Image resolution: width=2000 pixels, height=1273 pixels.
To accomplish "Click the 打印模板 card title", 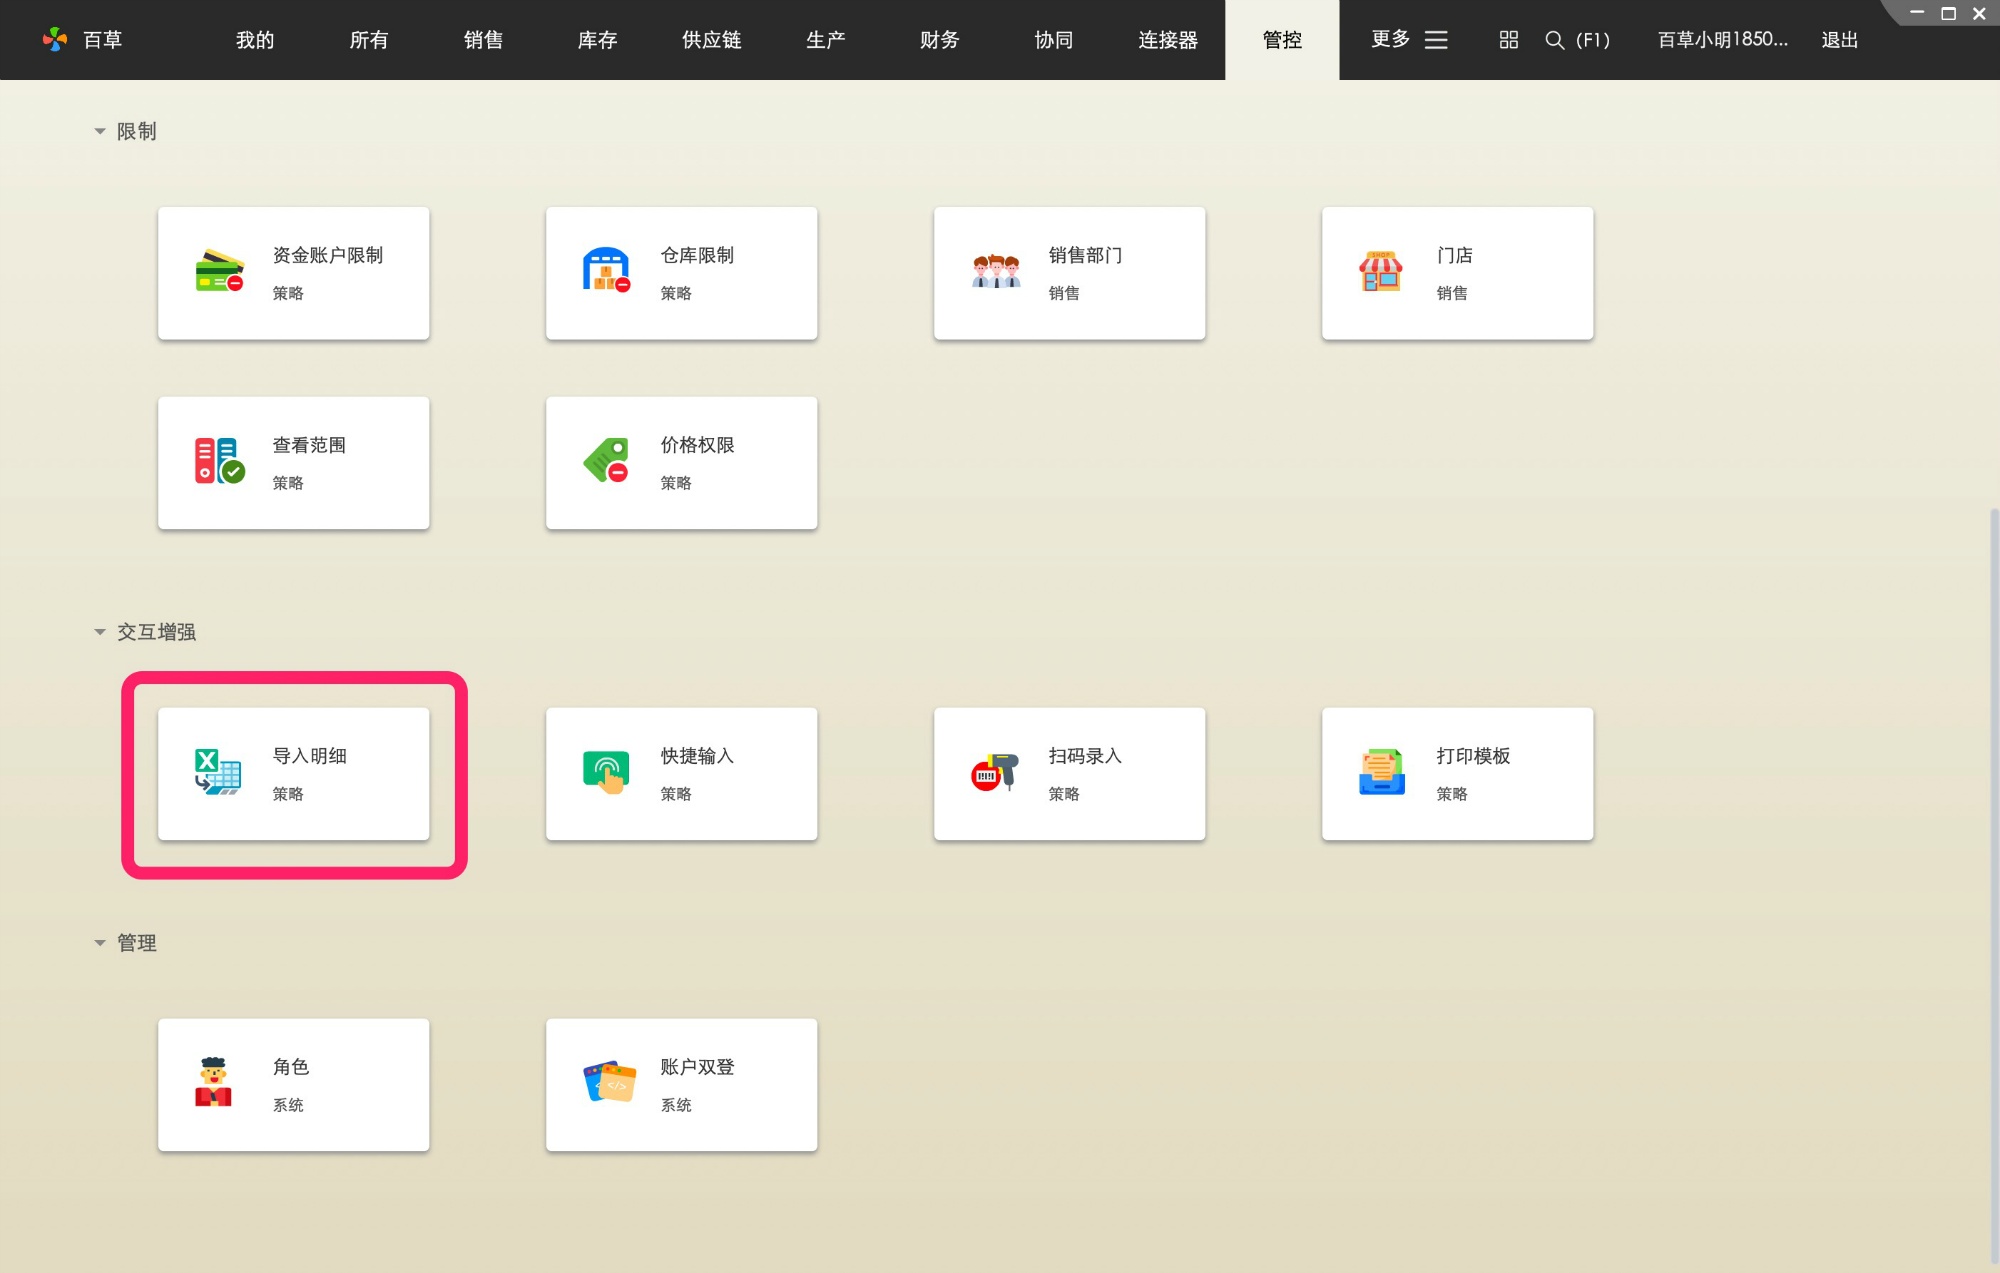I will (1473, 756).
